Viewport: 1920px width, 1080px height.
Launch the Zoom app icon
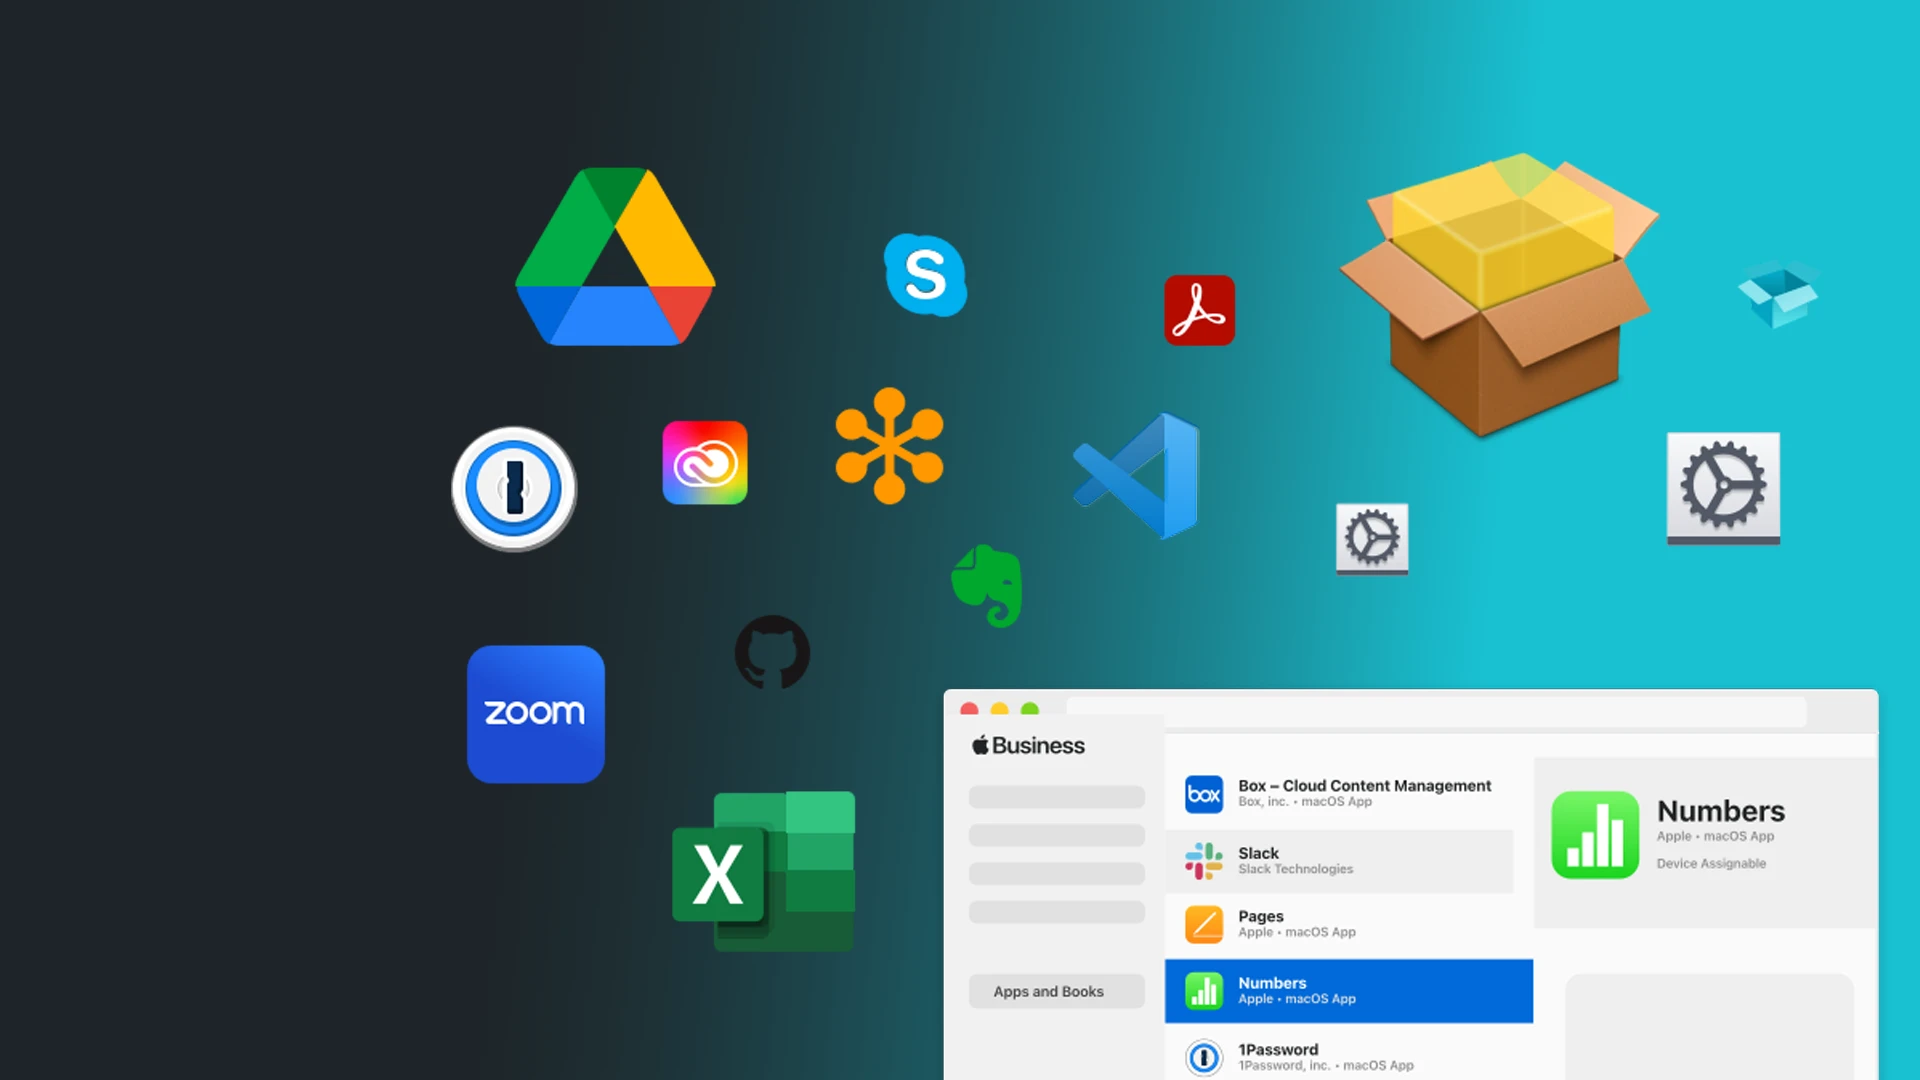535,714
